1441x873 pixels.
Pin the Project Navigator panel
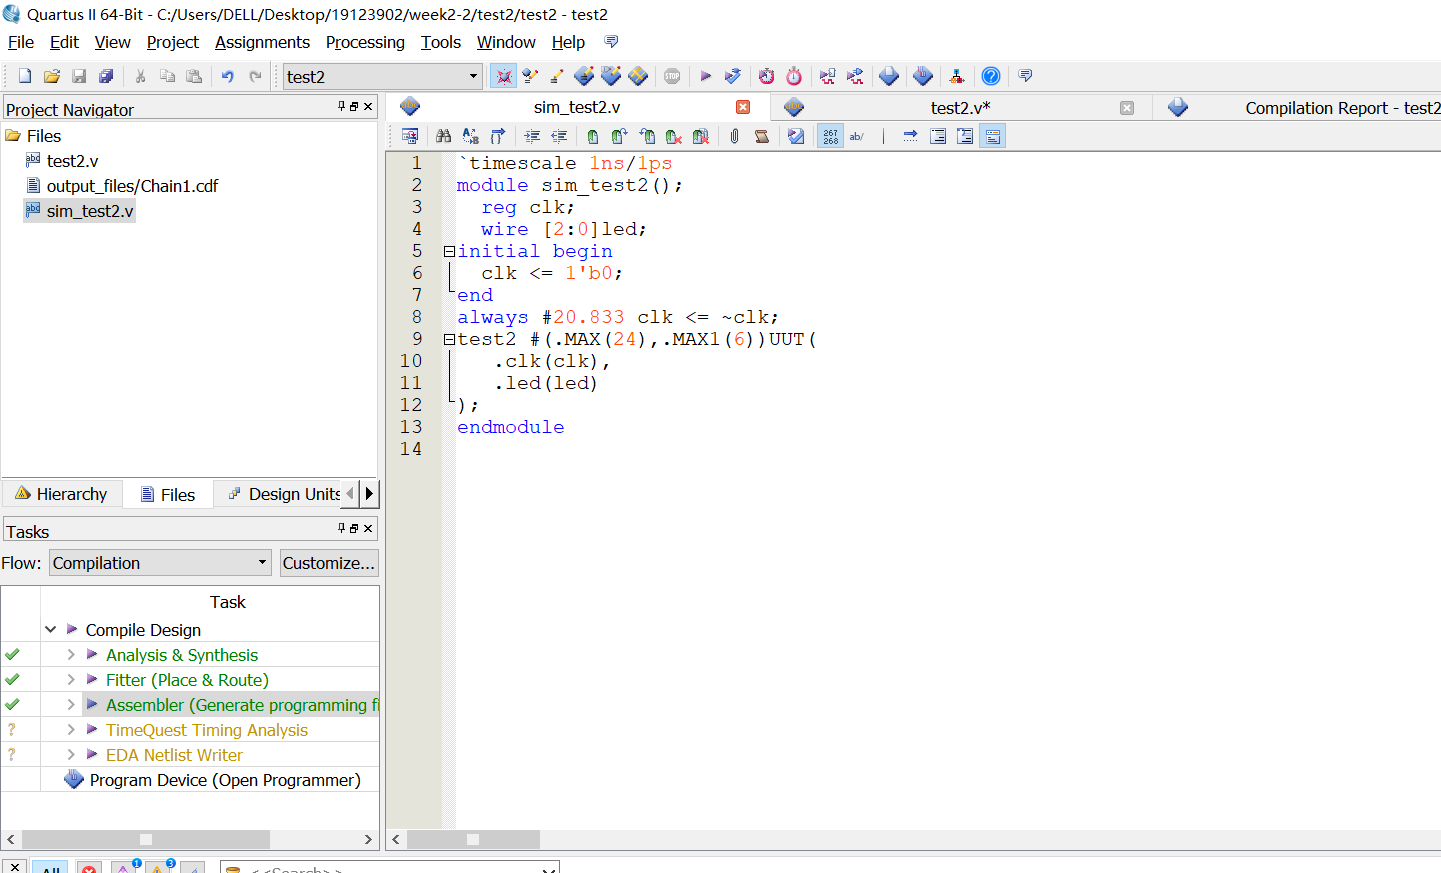click(x=341, y=106)
